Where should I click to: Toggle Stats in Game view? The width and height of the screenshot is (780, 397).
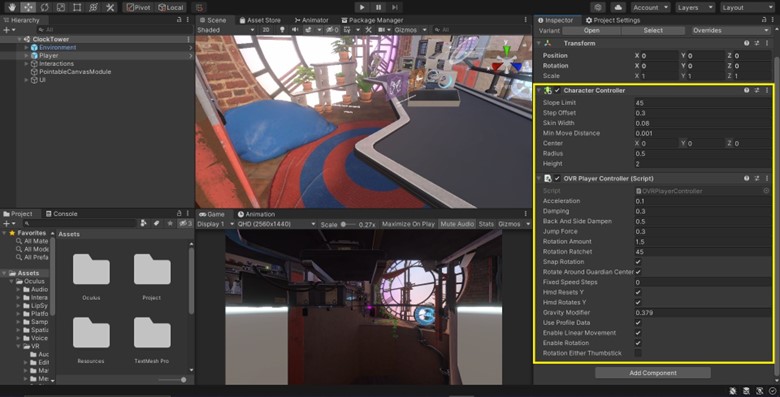(x=486, y=224)
